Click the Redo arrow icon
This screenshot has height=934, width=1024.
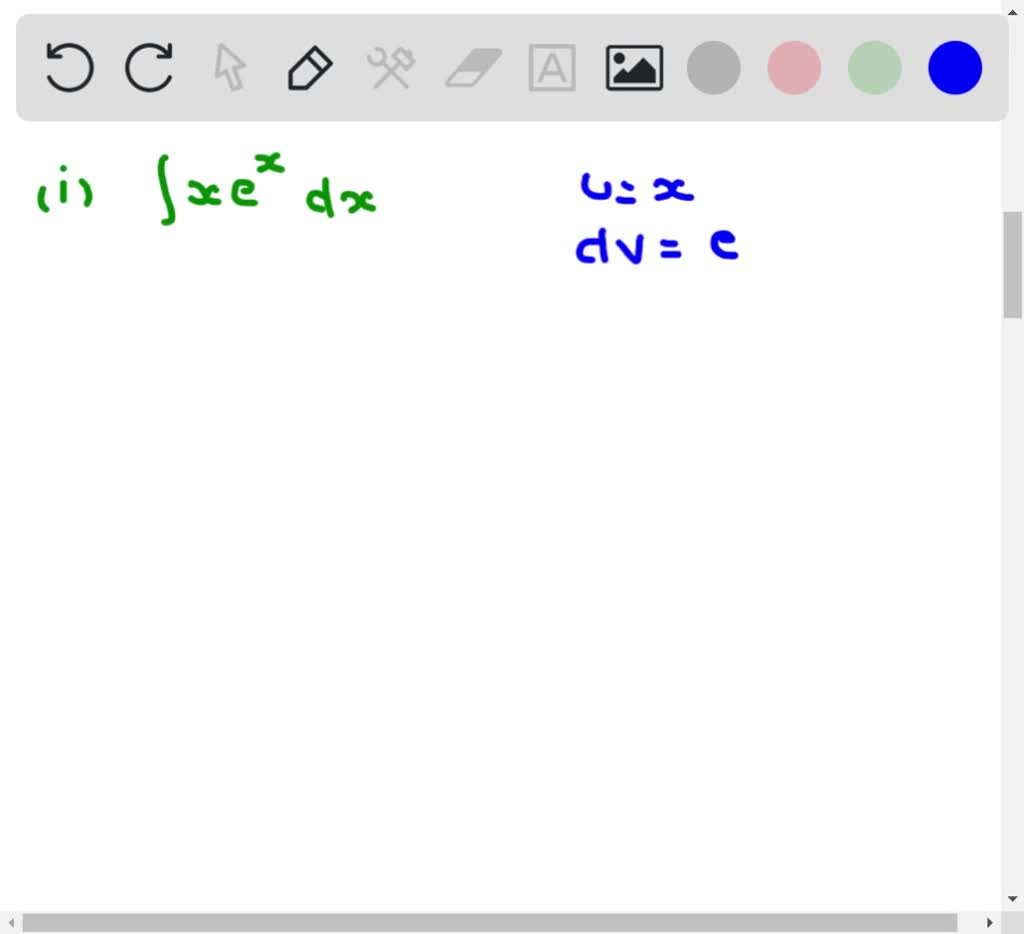click(x=148, y=68)
